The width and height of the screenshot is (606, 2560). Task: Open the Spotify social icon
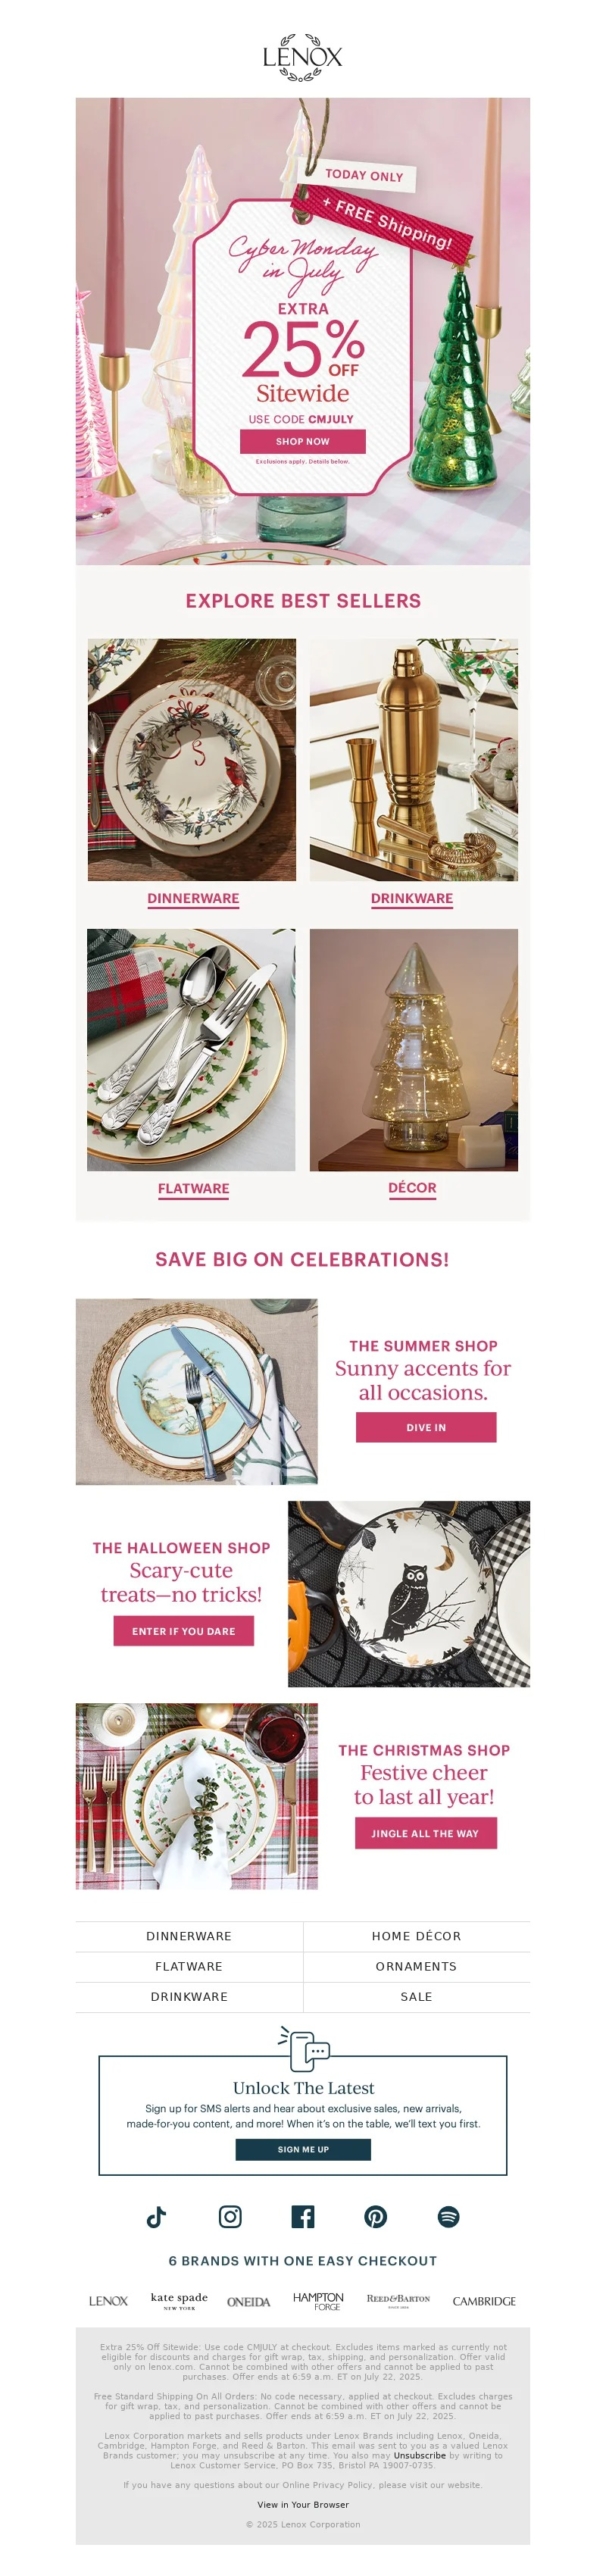pyautogui.click(x=449, y=2216)
